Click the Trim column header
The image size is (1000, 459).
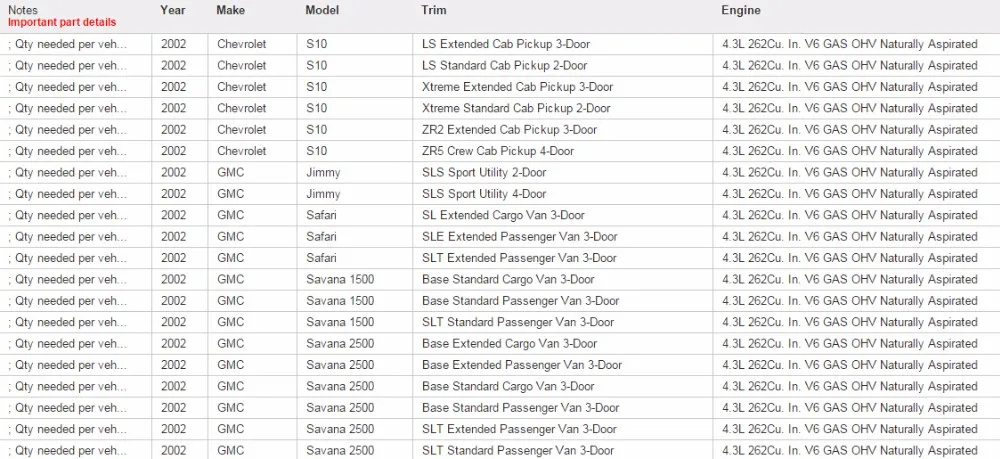click(434, 10)
